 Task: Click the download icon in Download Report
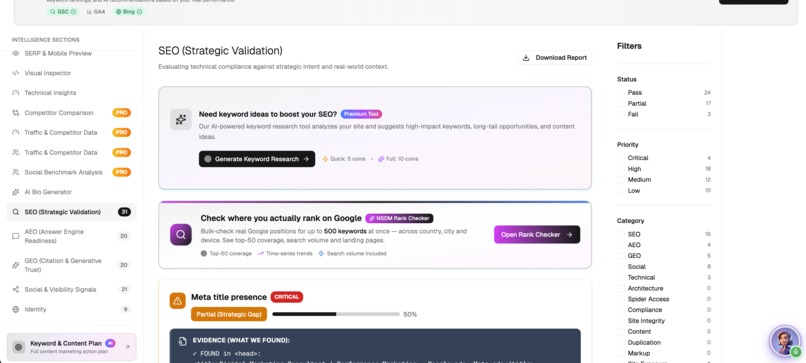[x=526, y=58]
